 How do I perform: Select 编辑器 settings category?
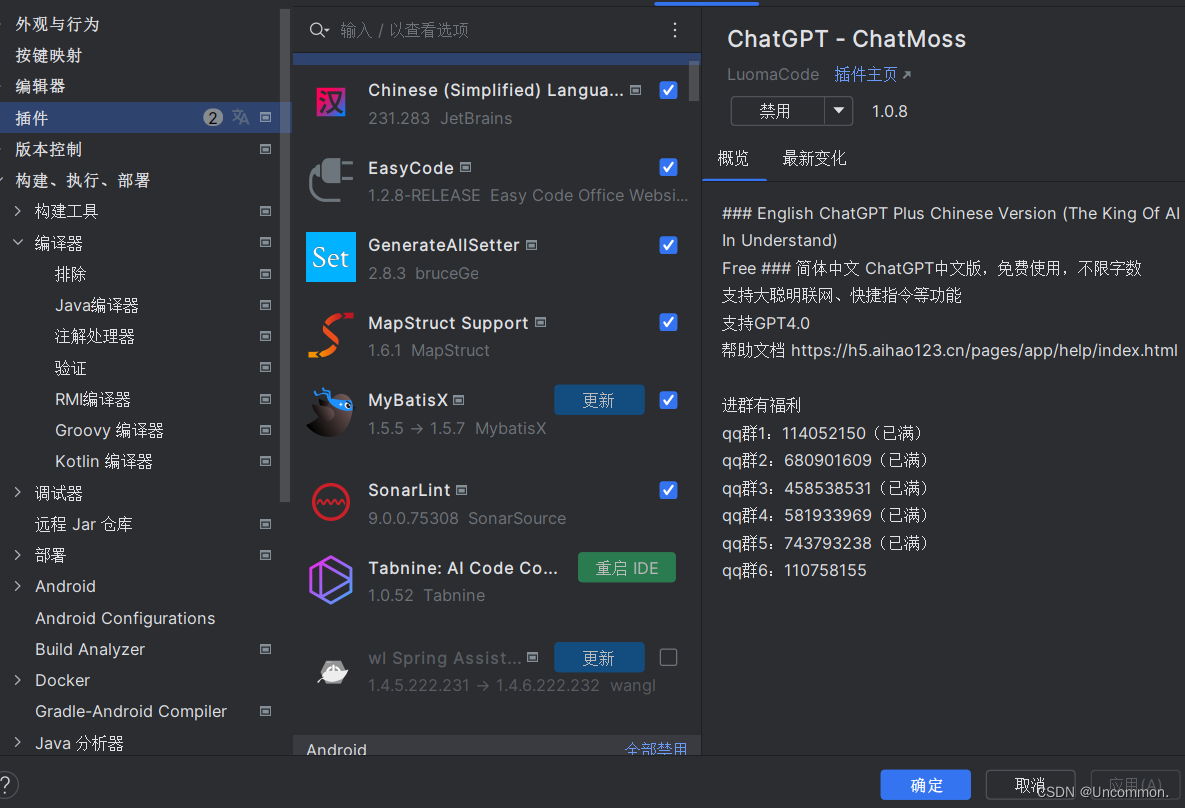(x=40, y=86)
